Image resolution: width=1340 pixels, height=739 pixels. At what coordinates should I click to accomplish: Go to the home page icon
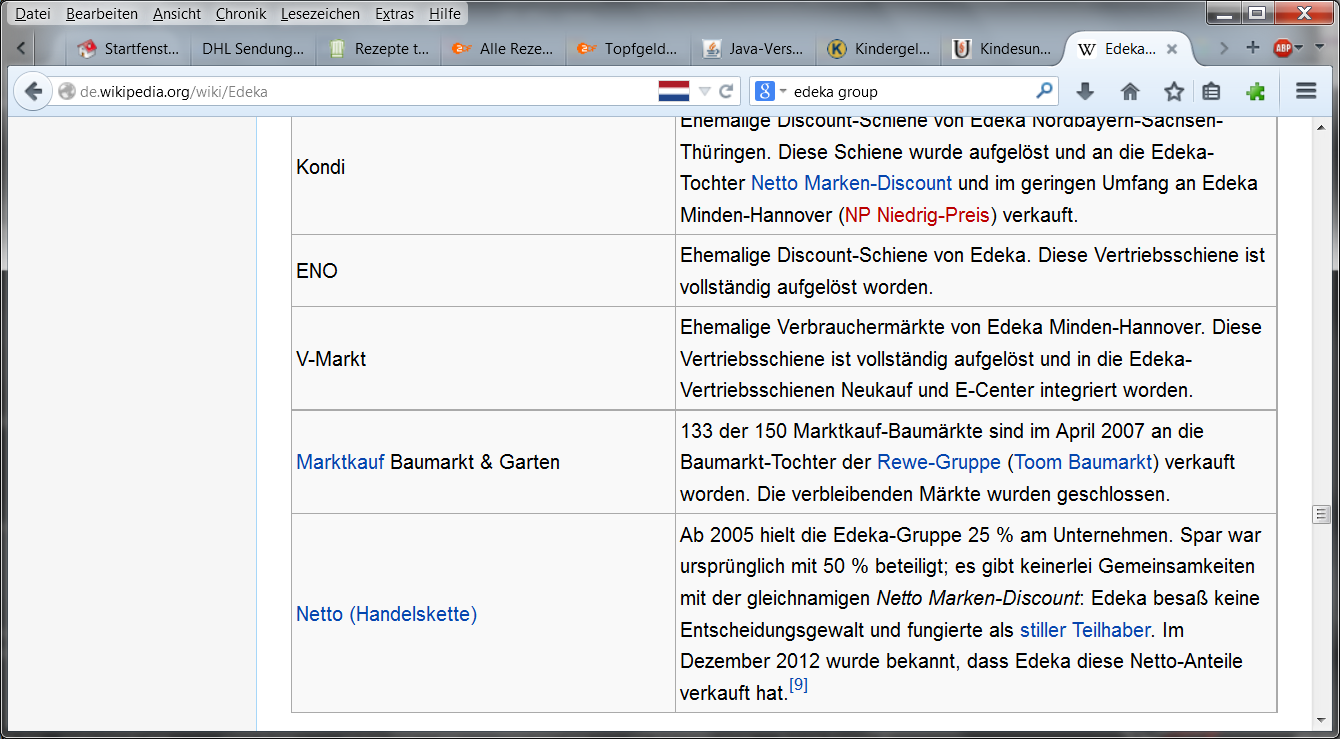pos(1130,91)
